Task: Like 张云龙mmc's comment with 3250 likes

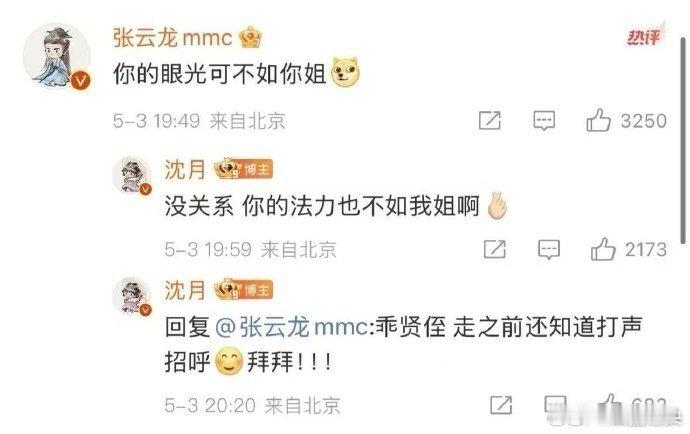Action: click(x=598, y=121)
